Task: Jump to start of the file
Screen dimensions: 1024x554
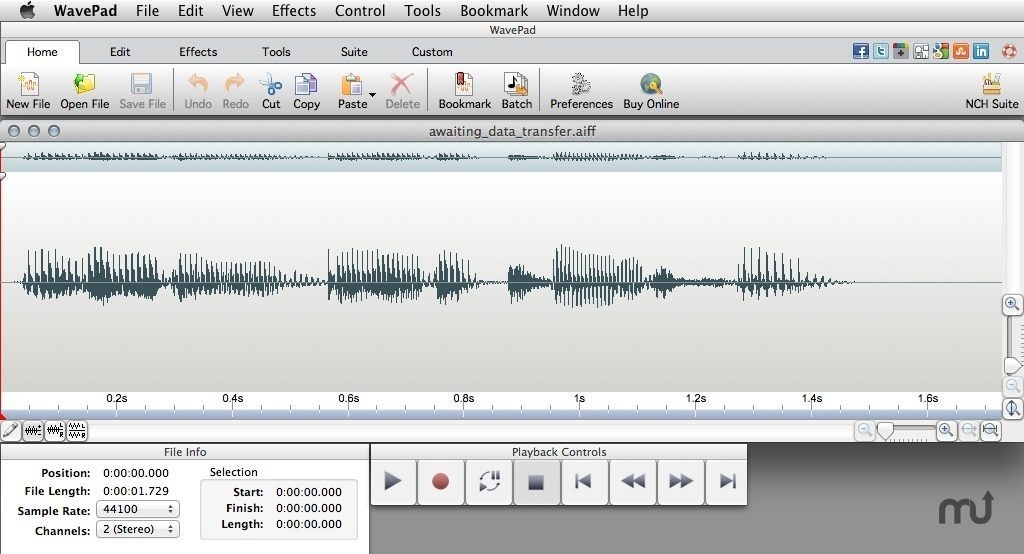Action: point(584,481)
